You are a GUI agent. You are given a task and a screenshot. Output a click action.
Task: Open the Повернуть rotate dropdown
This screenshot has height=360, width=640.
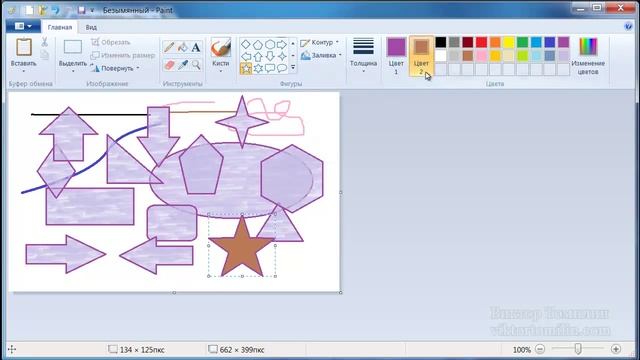(116, 68)
